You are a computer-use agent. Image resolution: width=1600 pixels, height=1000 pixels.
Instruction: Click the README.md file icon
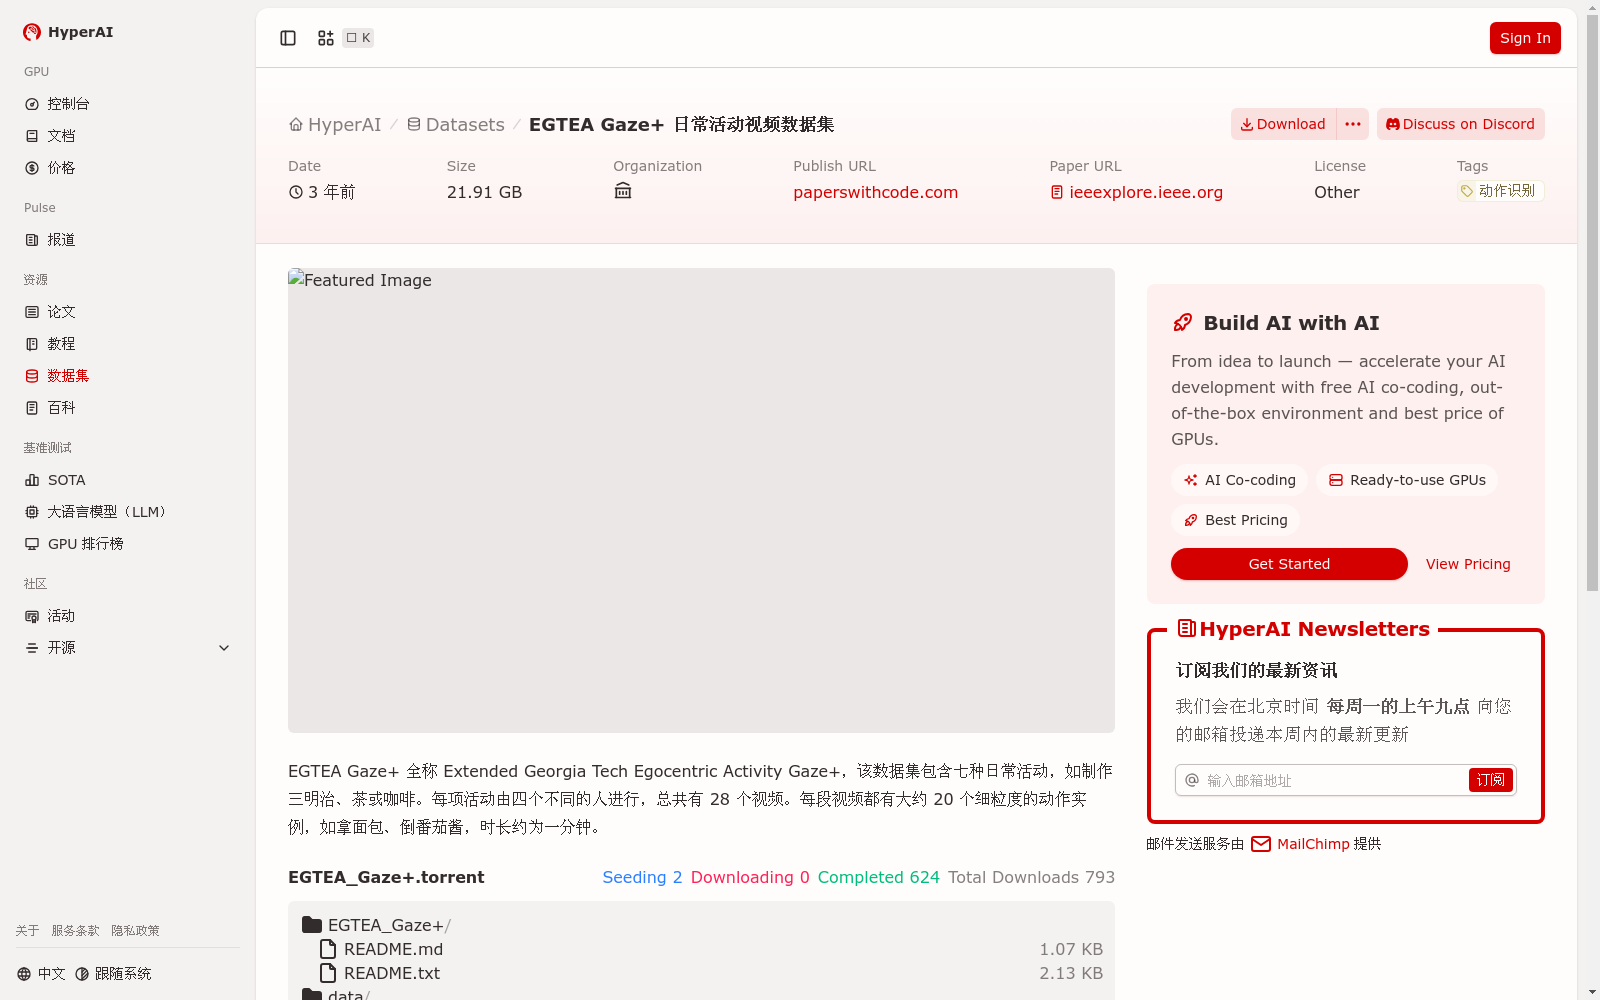pos(328,949)
